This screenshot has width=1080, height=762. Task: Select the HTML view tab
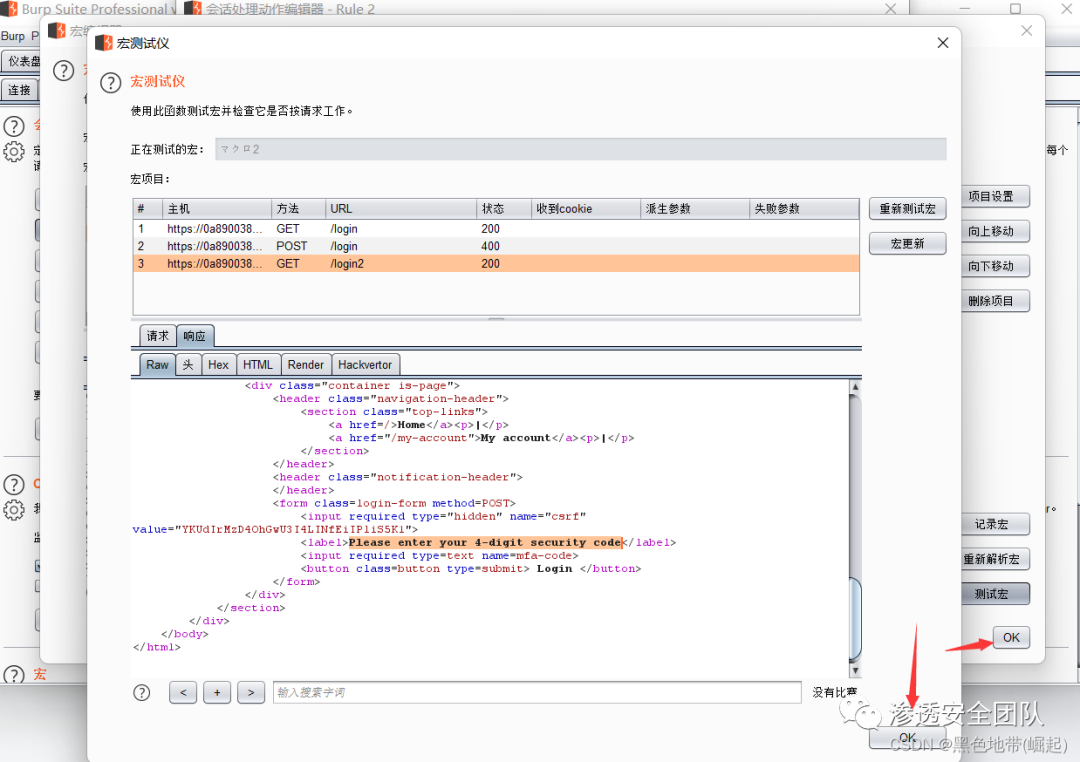point(258,365)
